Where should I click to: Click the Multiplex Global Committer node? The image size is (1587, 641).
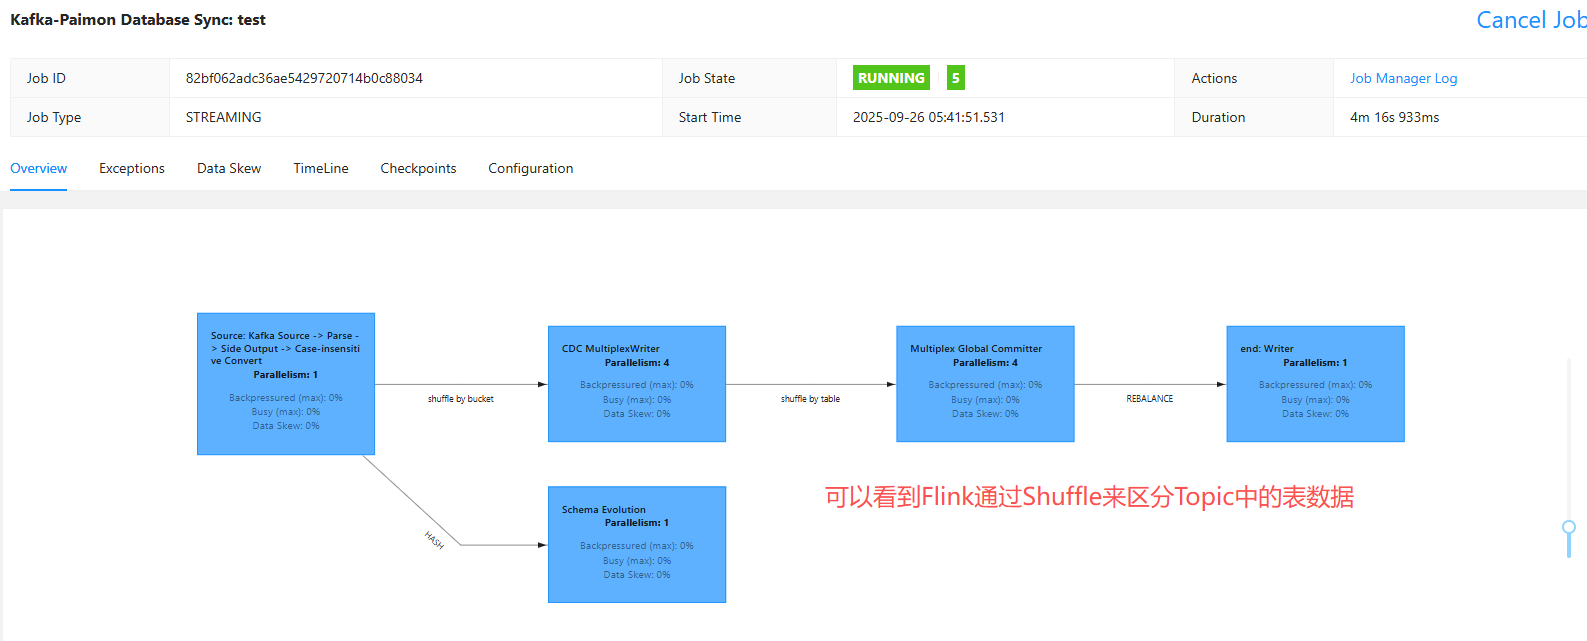click(985, 384)
